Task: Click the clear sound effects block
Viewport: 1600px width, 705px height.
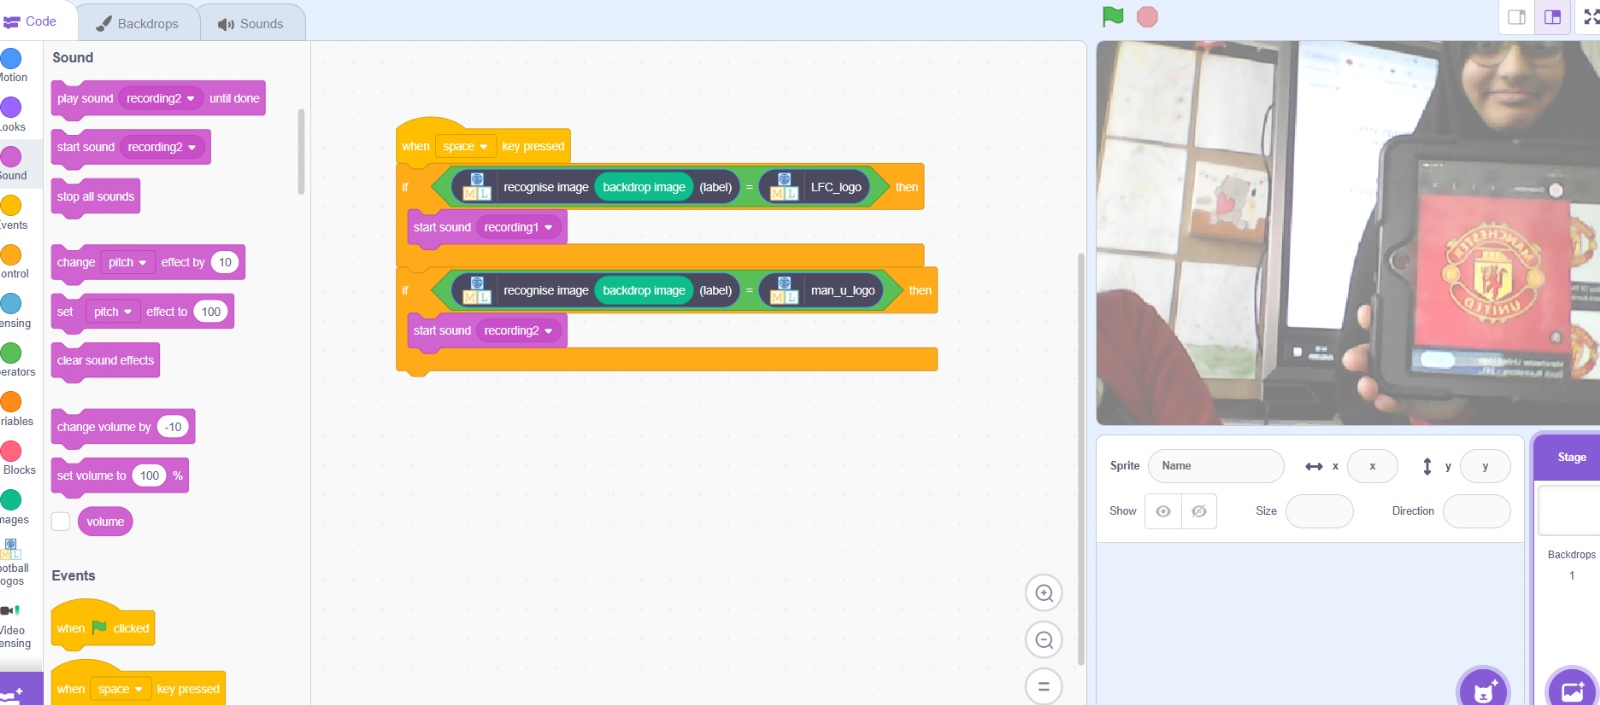Action: 105,361
